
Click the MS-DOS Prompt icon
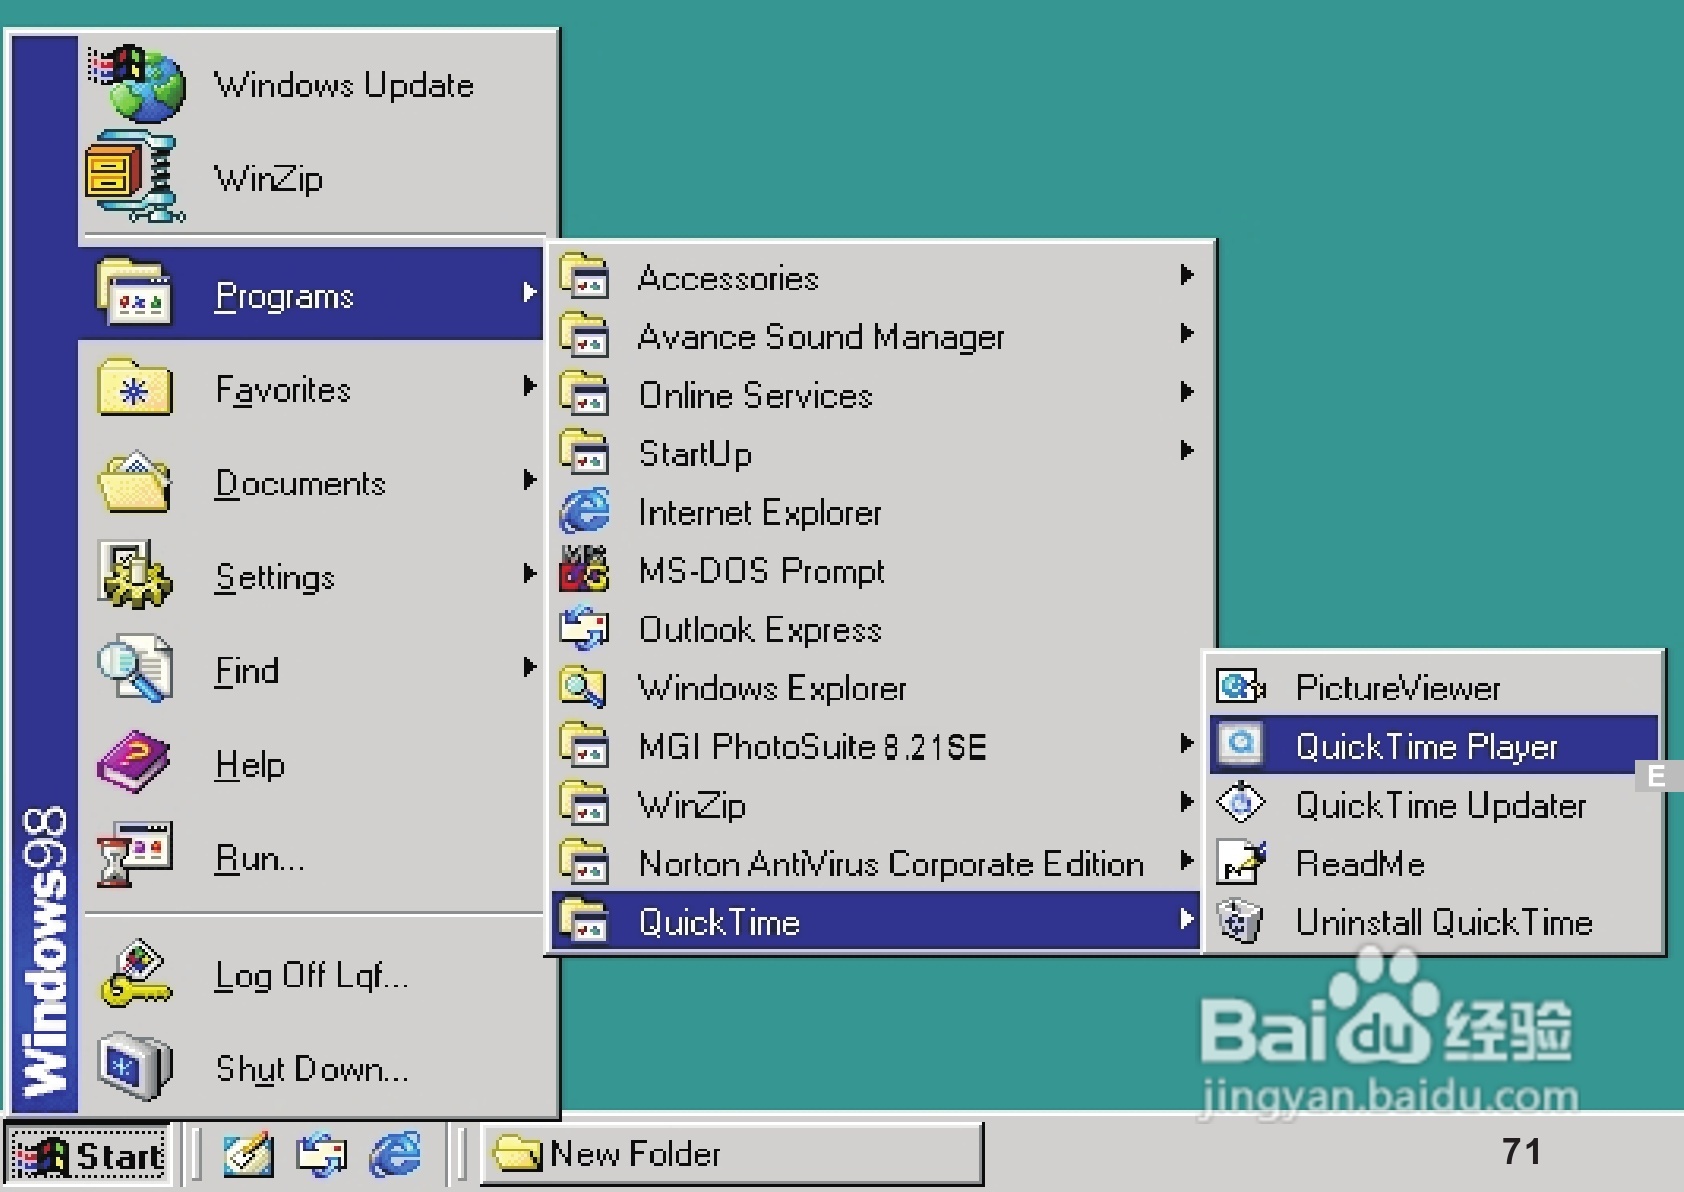pos(585,570)
